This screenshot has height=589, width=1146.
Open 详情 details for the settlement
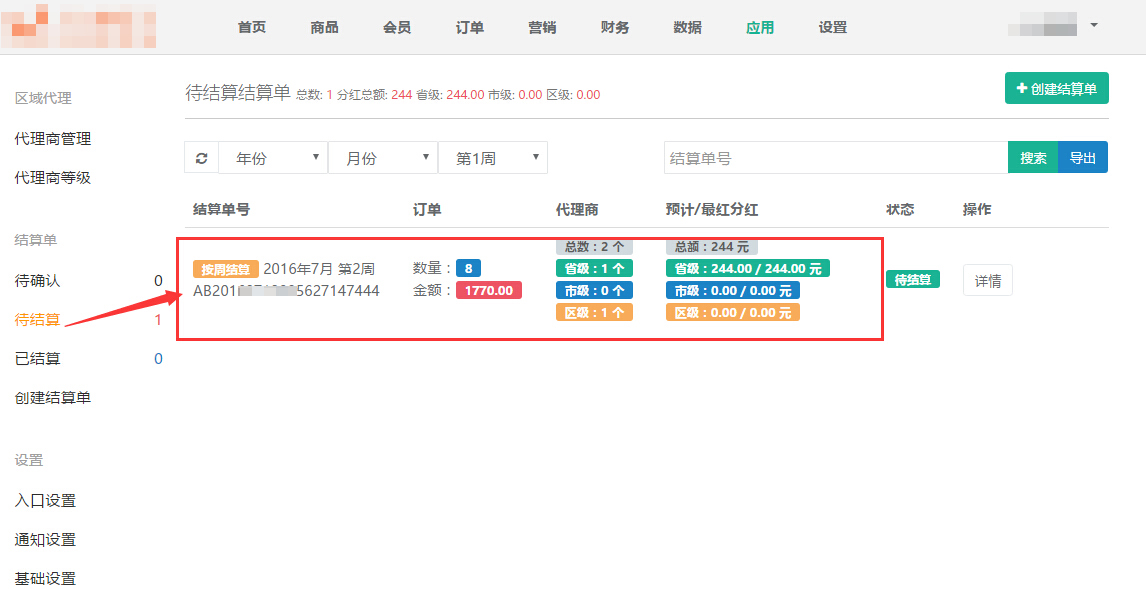point(987,281)
